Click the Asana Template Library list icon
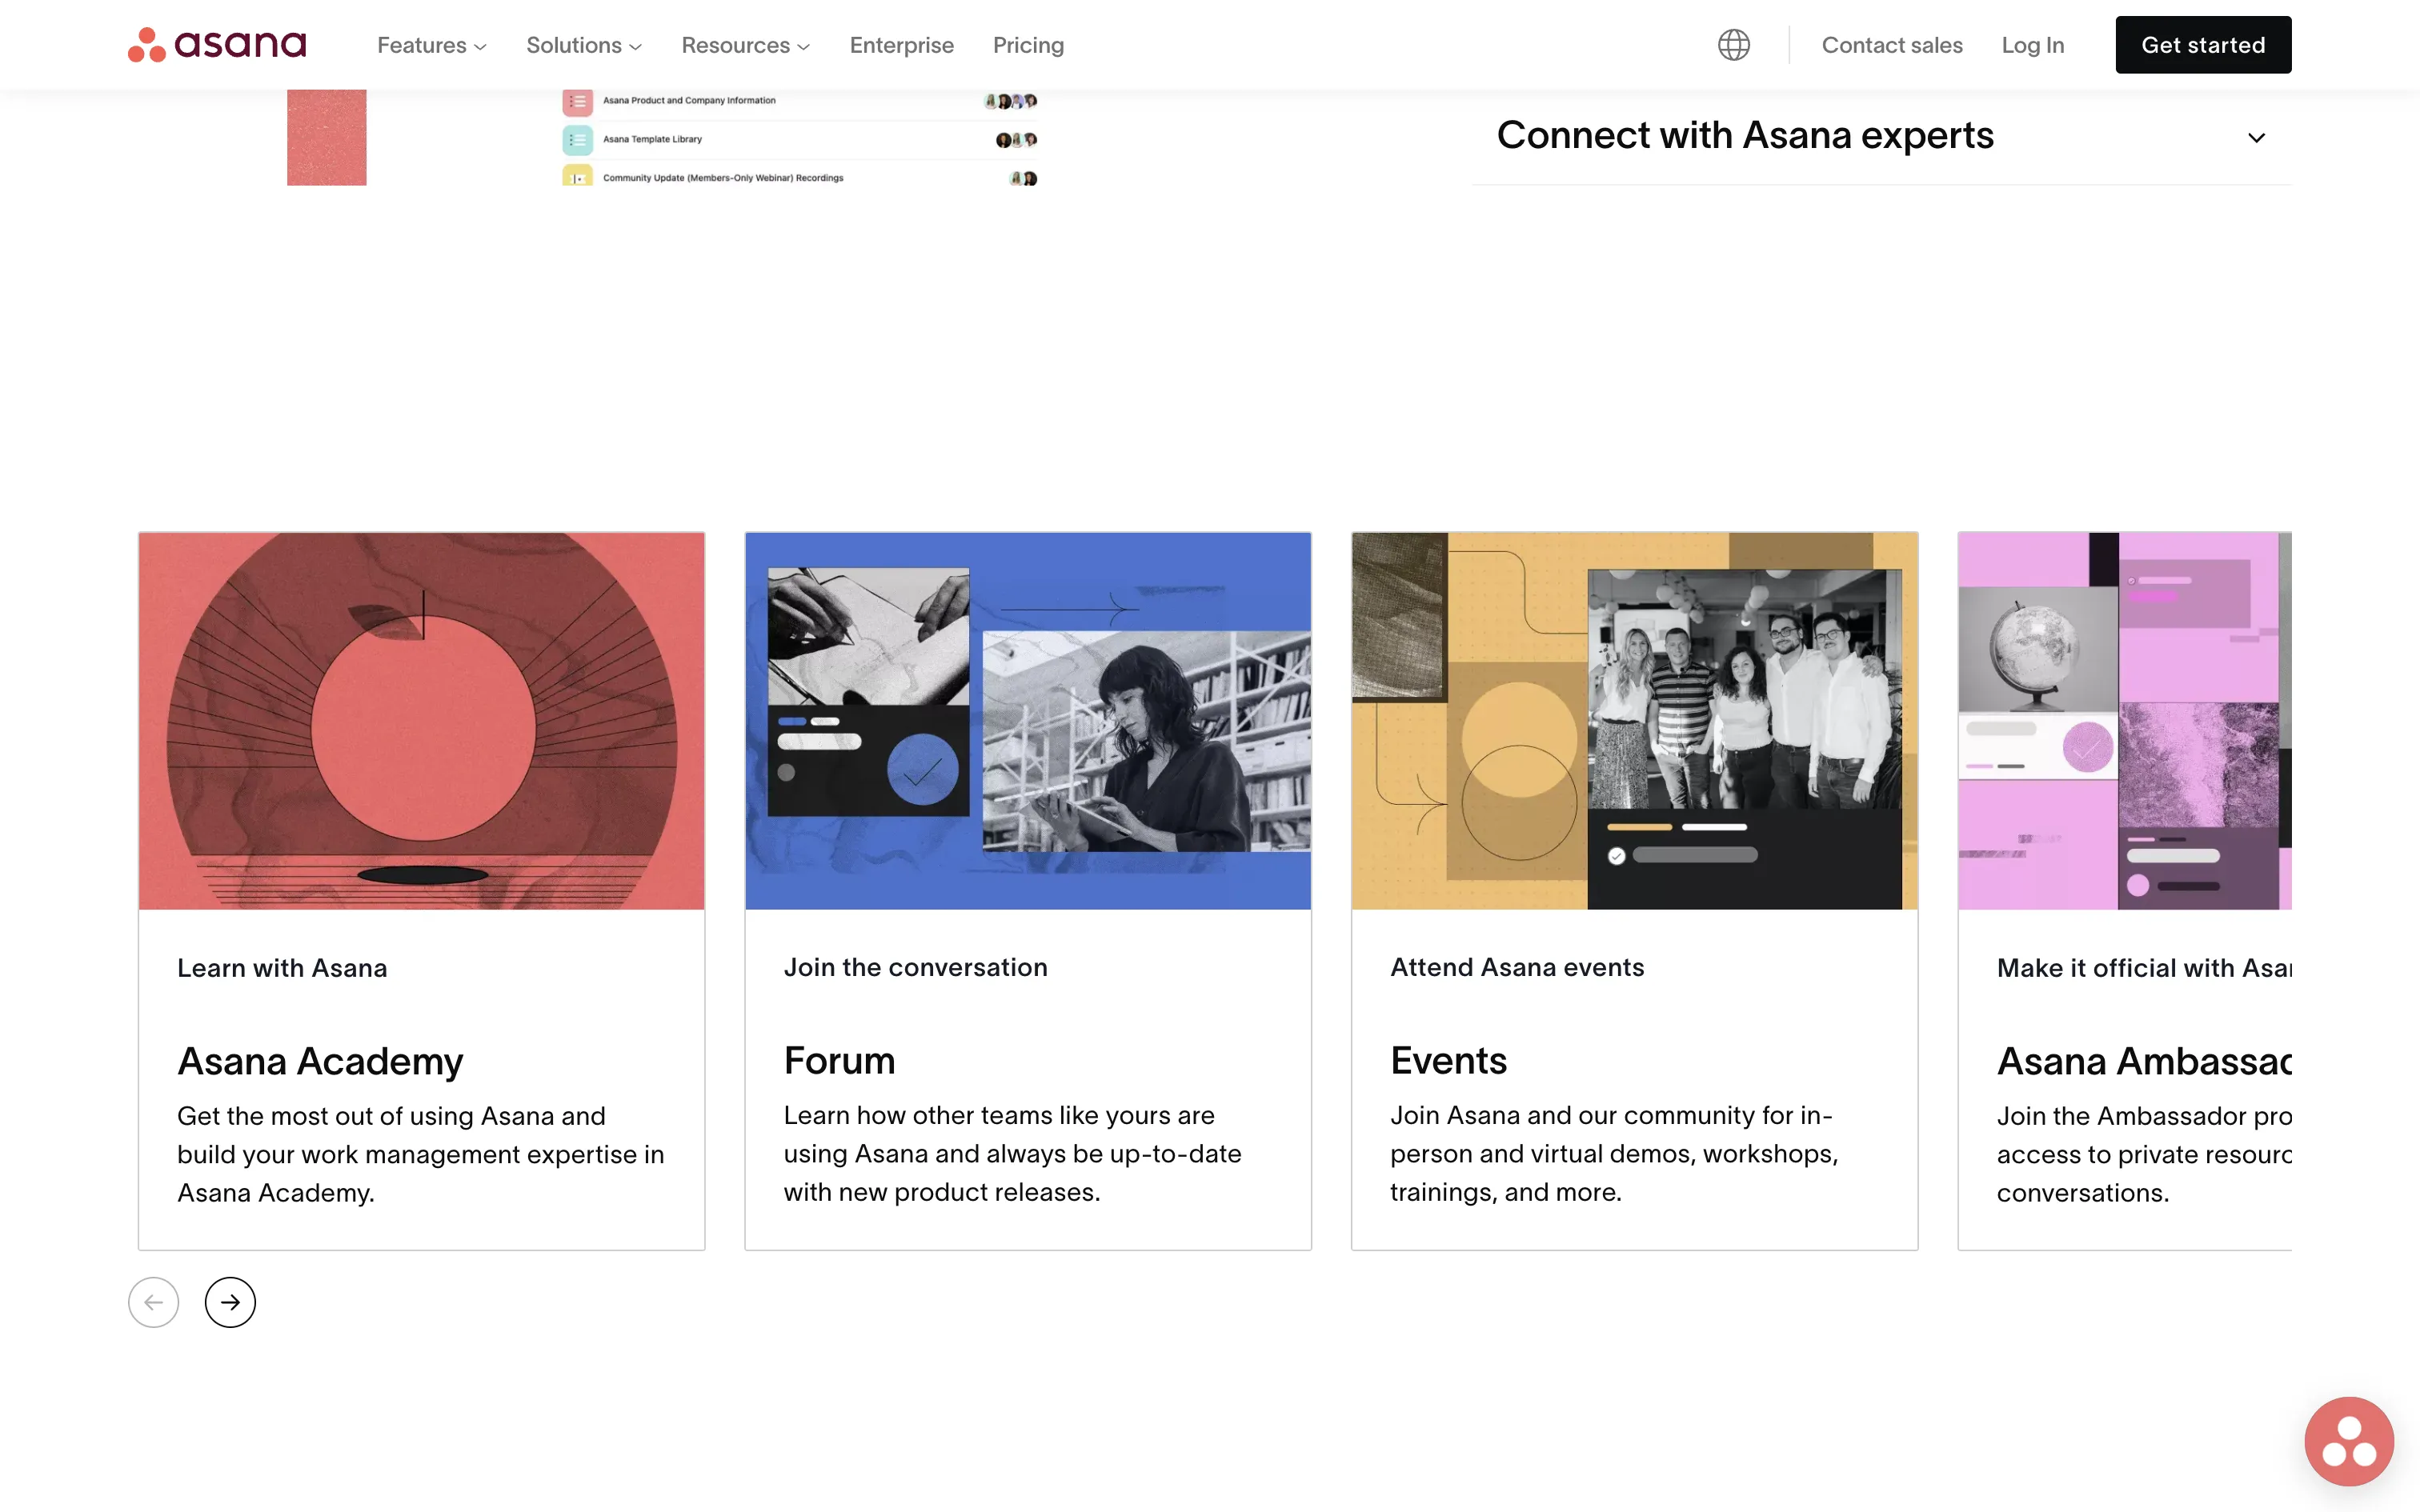The image size is (2420, 1512). point(577,140)
